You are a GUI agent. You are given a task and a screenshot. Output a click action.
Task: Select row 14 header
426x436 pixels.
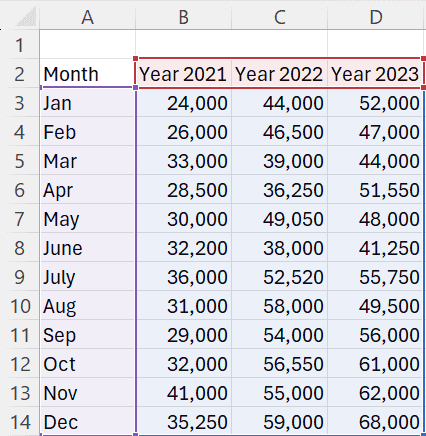(19, 422)
